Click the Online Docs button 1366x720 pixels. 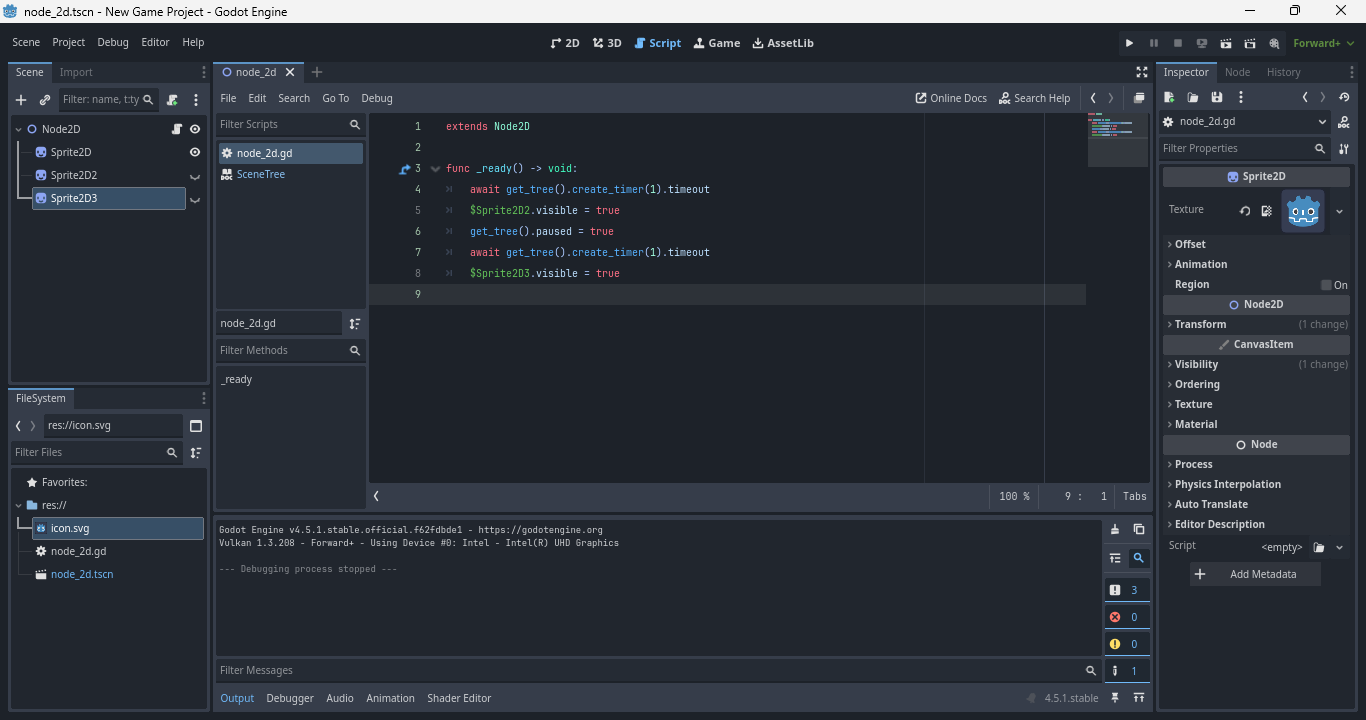[x=951, y=98]
